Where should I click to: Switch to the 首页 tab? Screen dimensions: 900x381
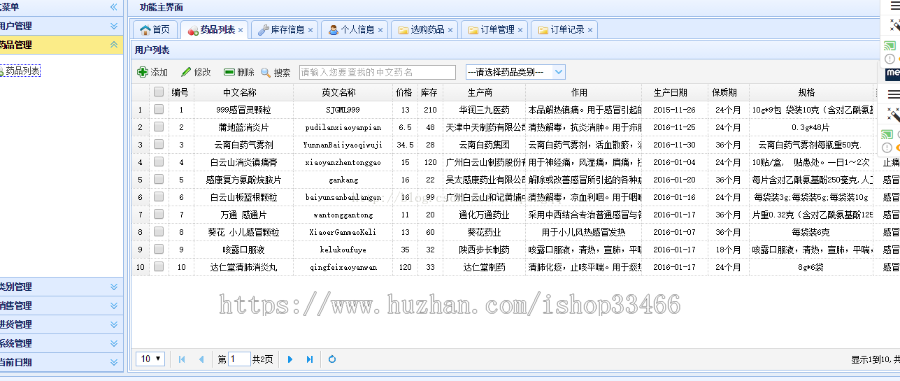point(155,30)
